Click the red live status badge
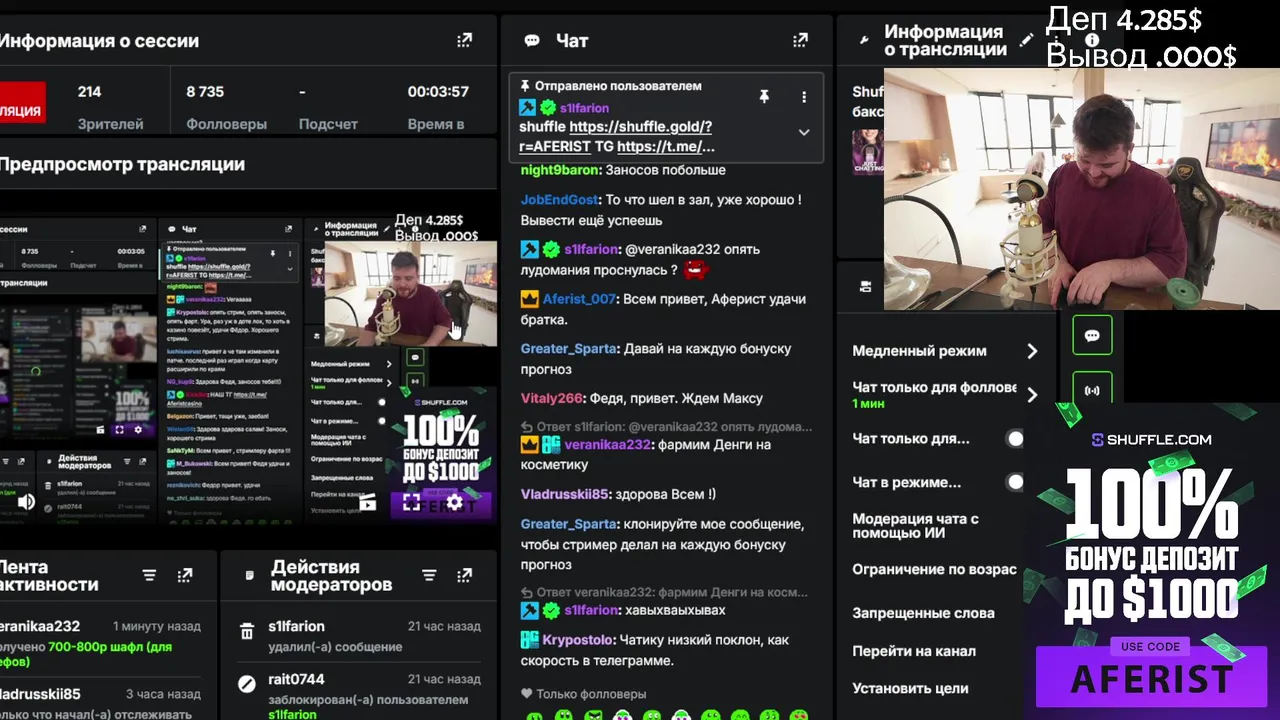Image resolution: width=1280 pixels, height=720 pixels. pos(22,103)
